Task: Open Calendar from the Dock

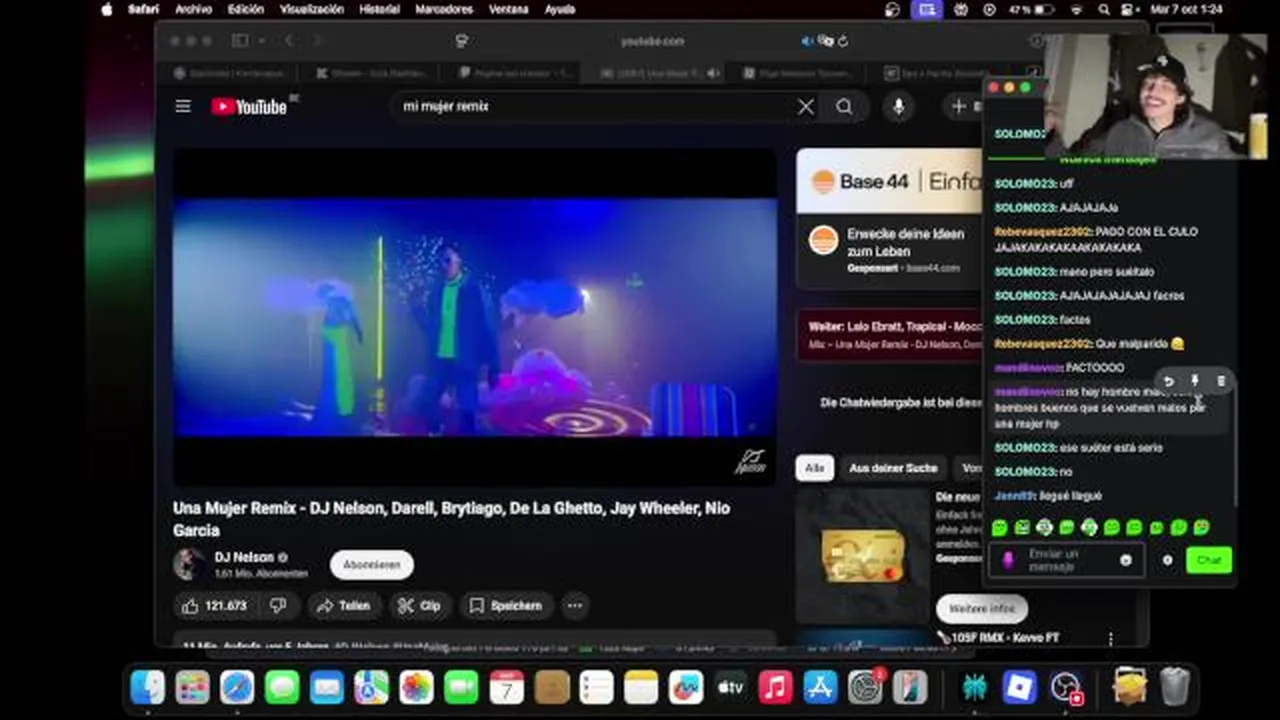Action: click(x=507, y=688)
